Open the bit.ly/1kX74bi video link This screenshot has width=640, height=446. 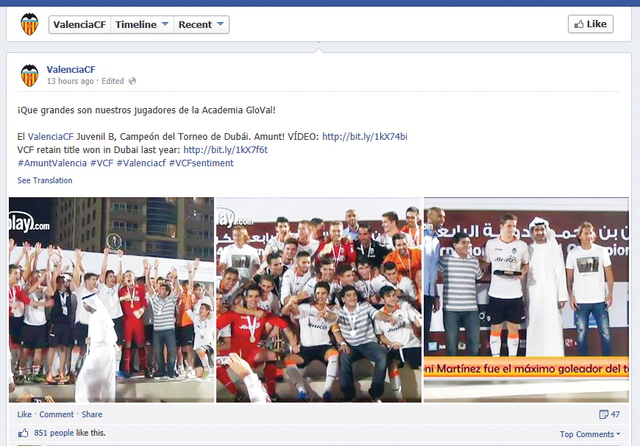point(365,137)
